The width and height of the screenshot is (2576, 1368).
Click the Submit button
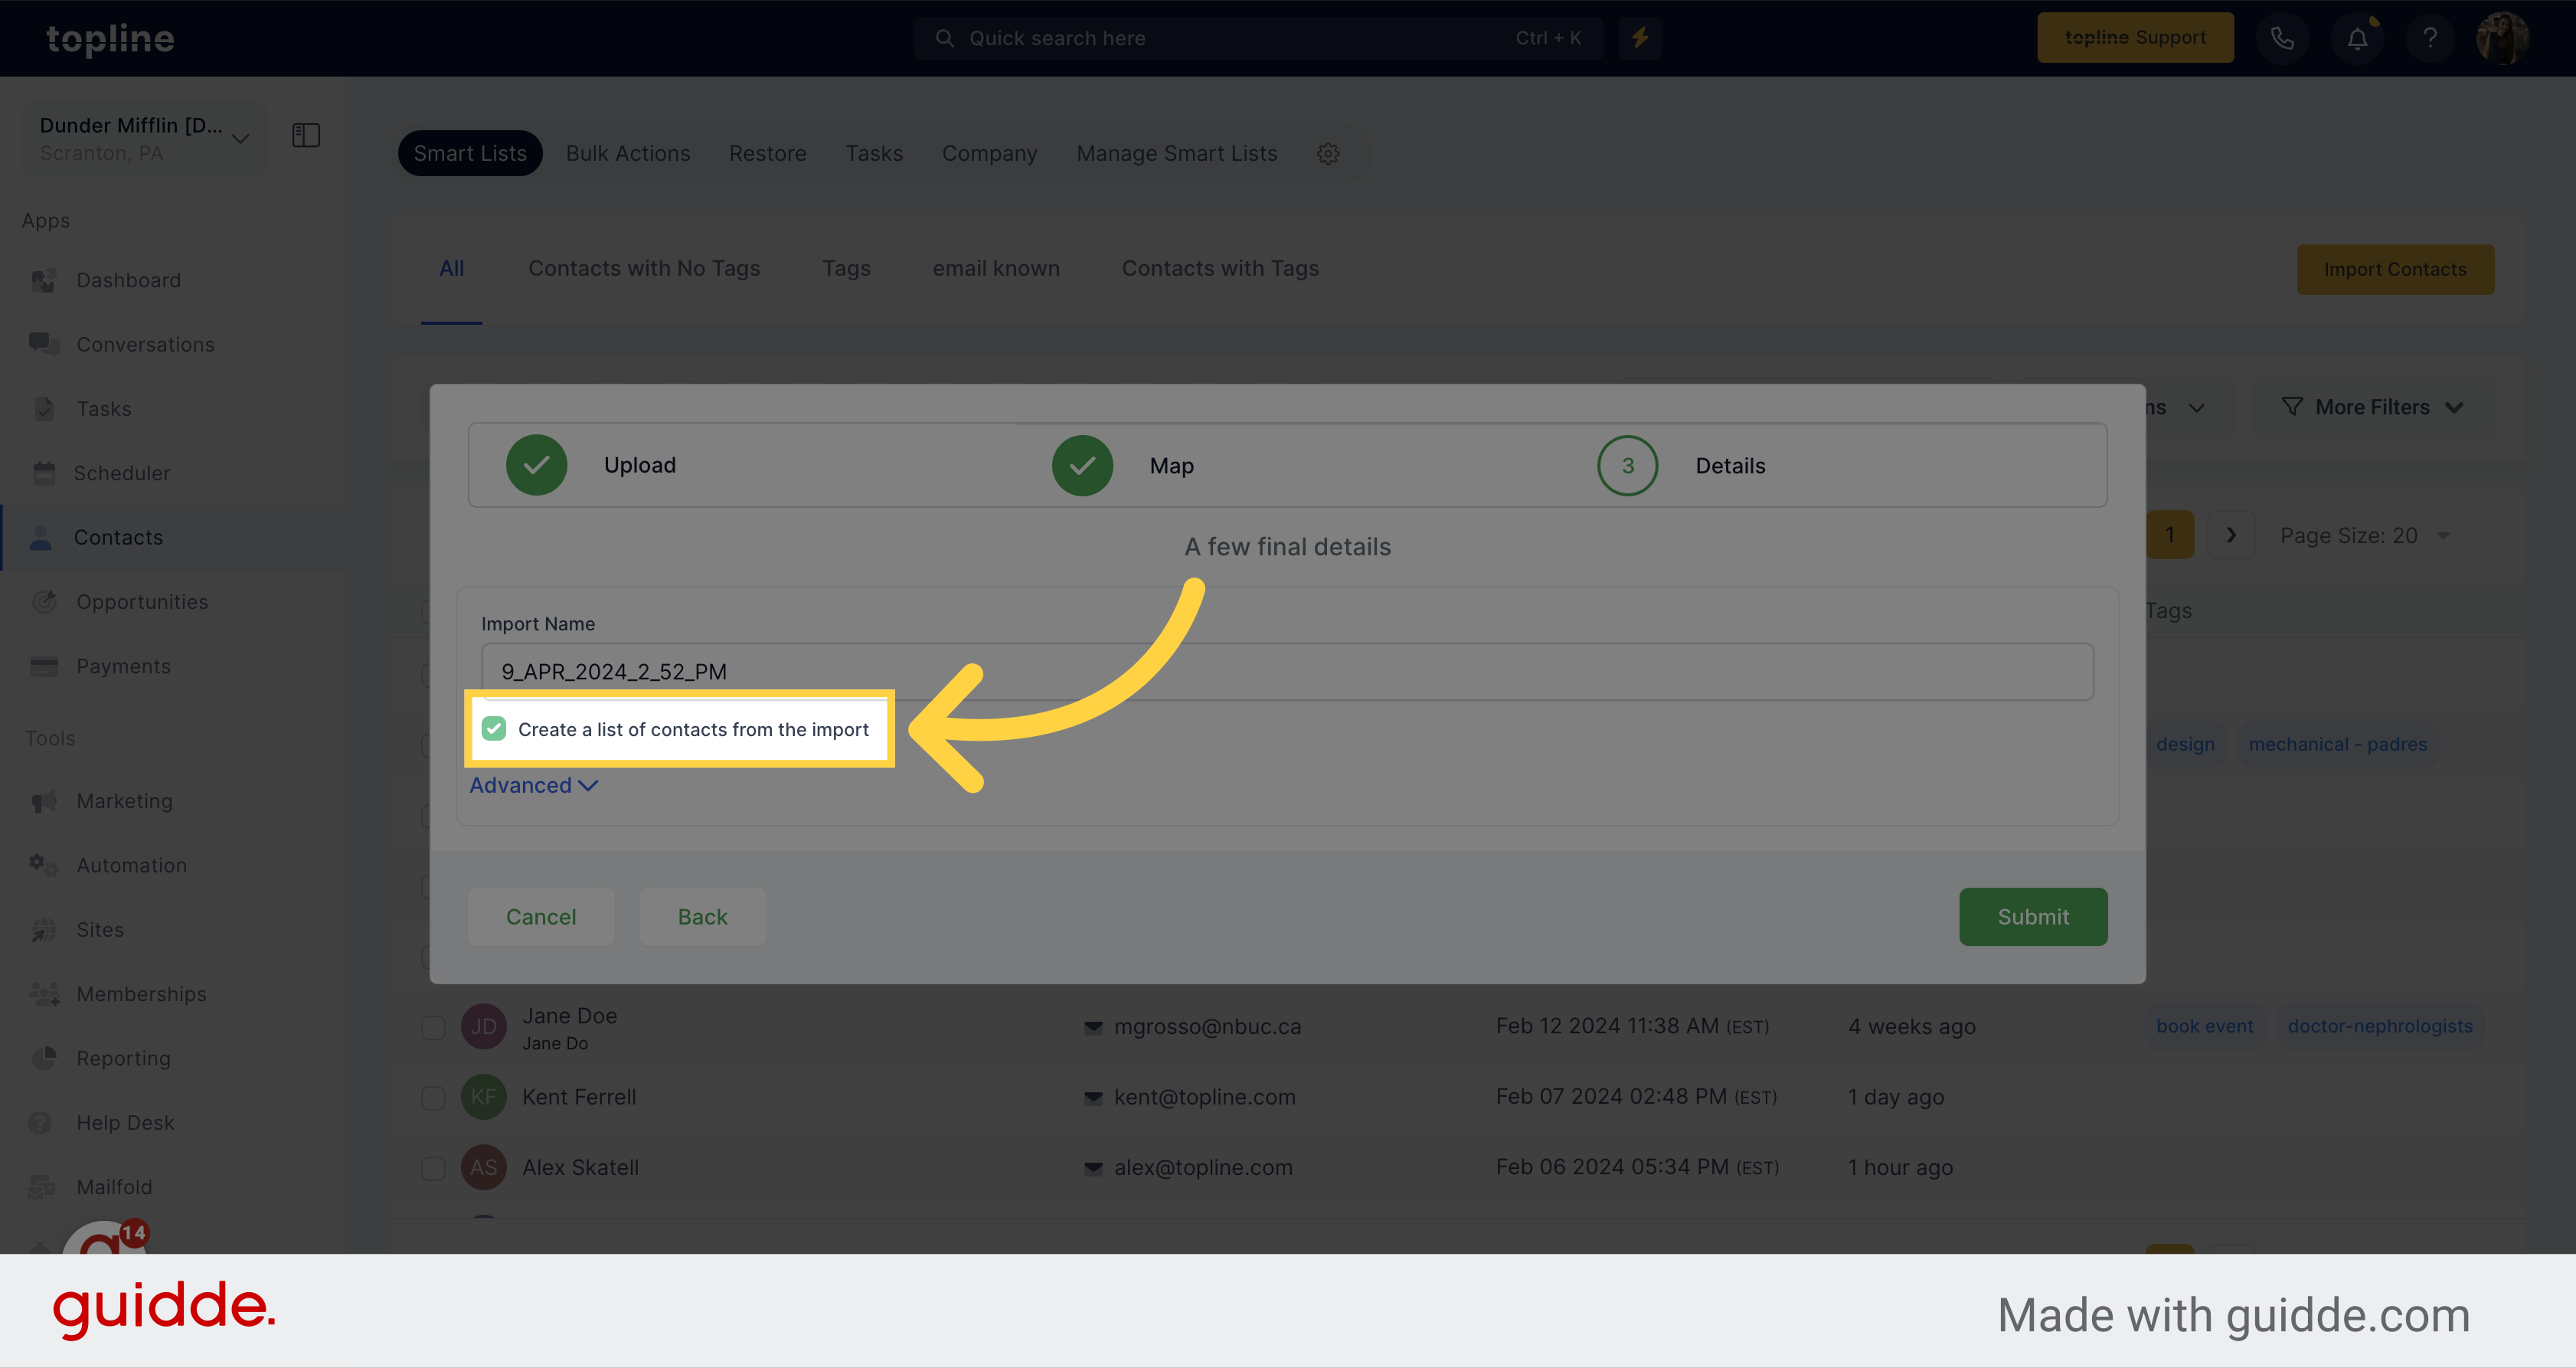(x=2032, y=915)
